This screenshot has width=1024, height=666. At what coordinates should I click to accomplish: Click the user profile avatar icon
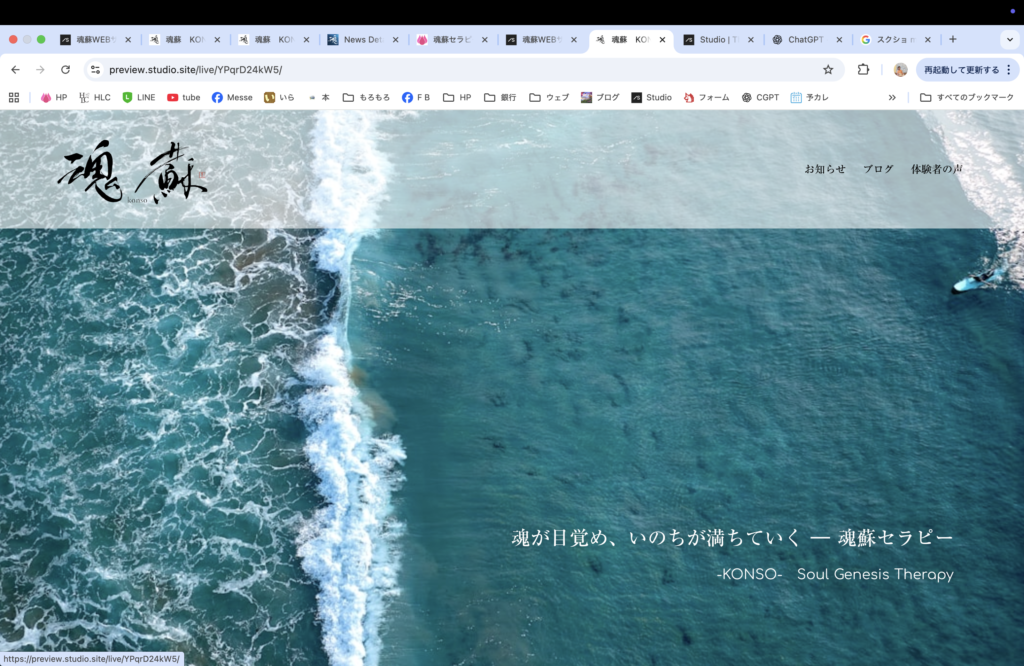tap(900, 70)
